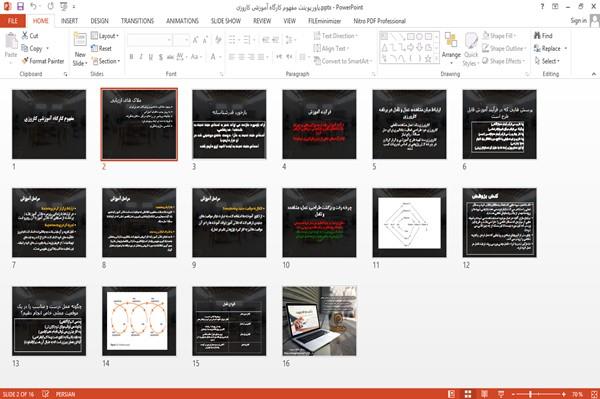600x399 pixels.
Task: Switch to DESIGN tab
Action: tap(99, 21)
